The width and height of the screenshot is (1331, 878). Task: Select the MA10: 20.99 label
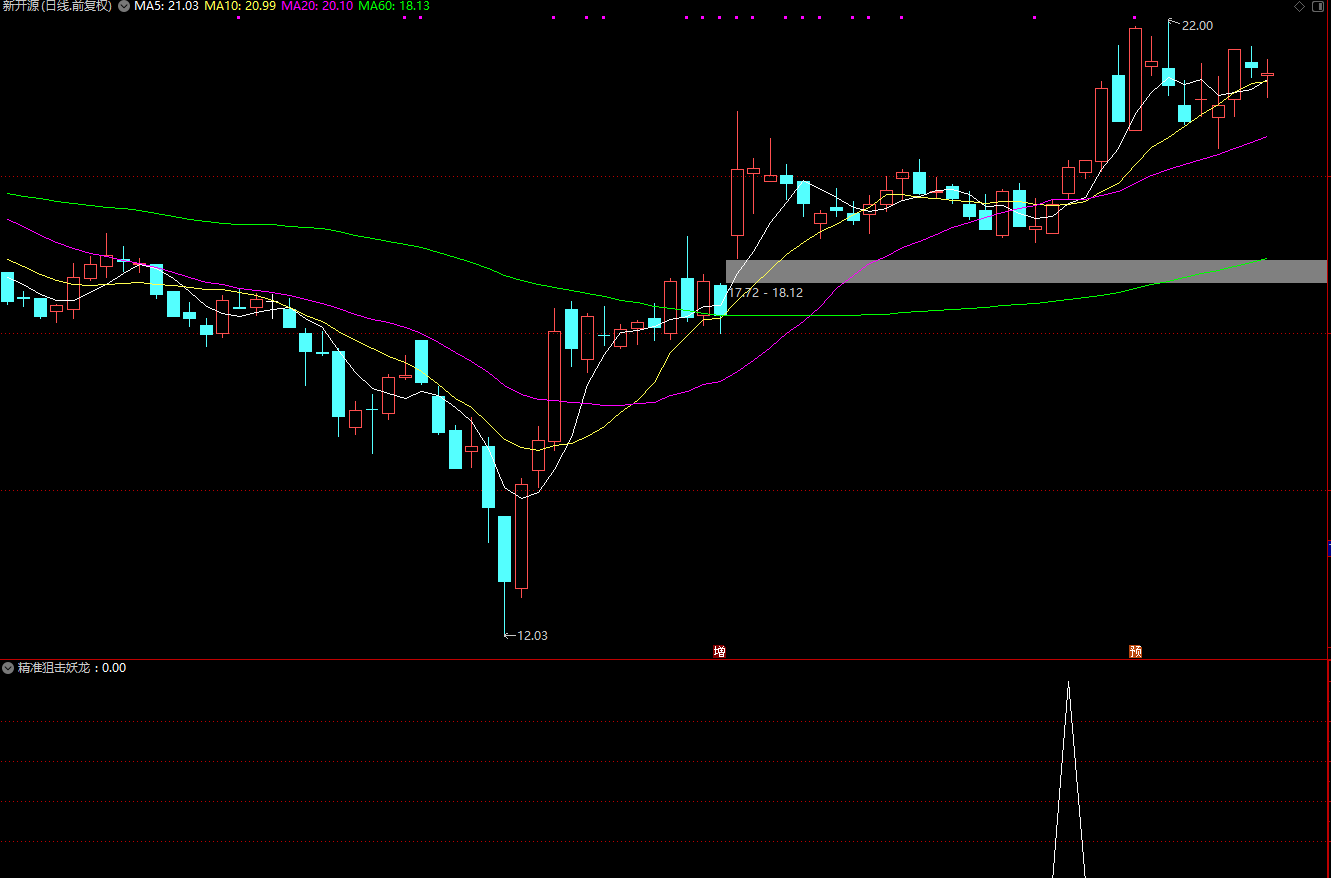(x=240, y=6)
